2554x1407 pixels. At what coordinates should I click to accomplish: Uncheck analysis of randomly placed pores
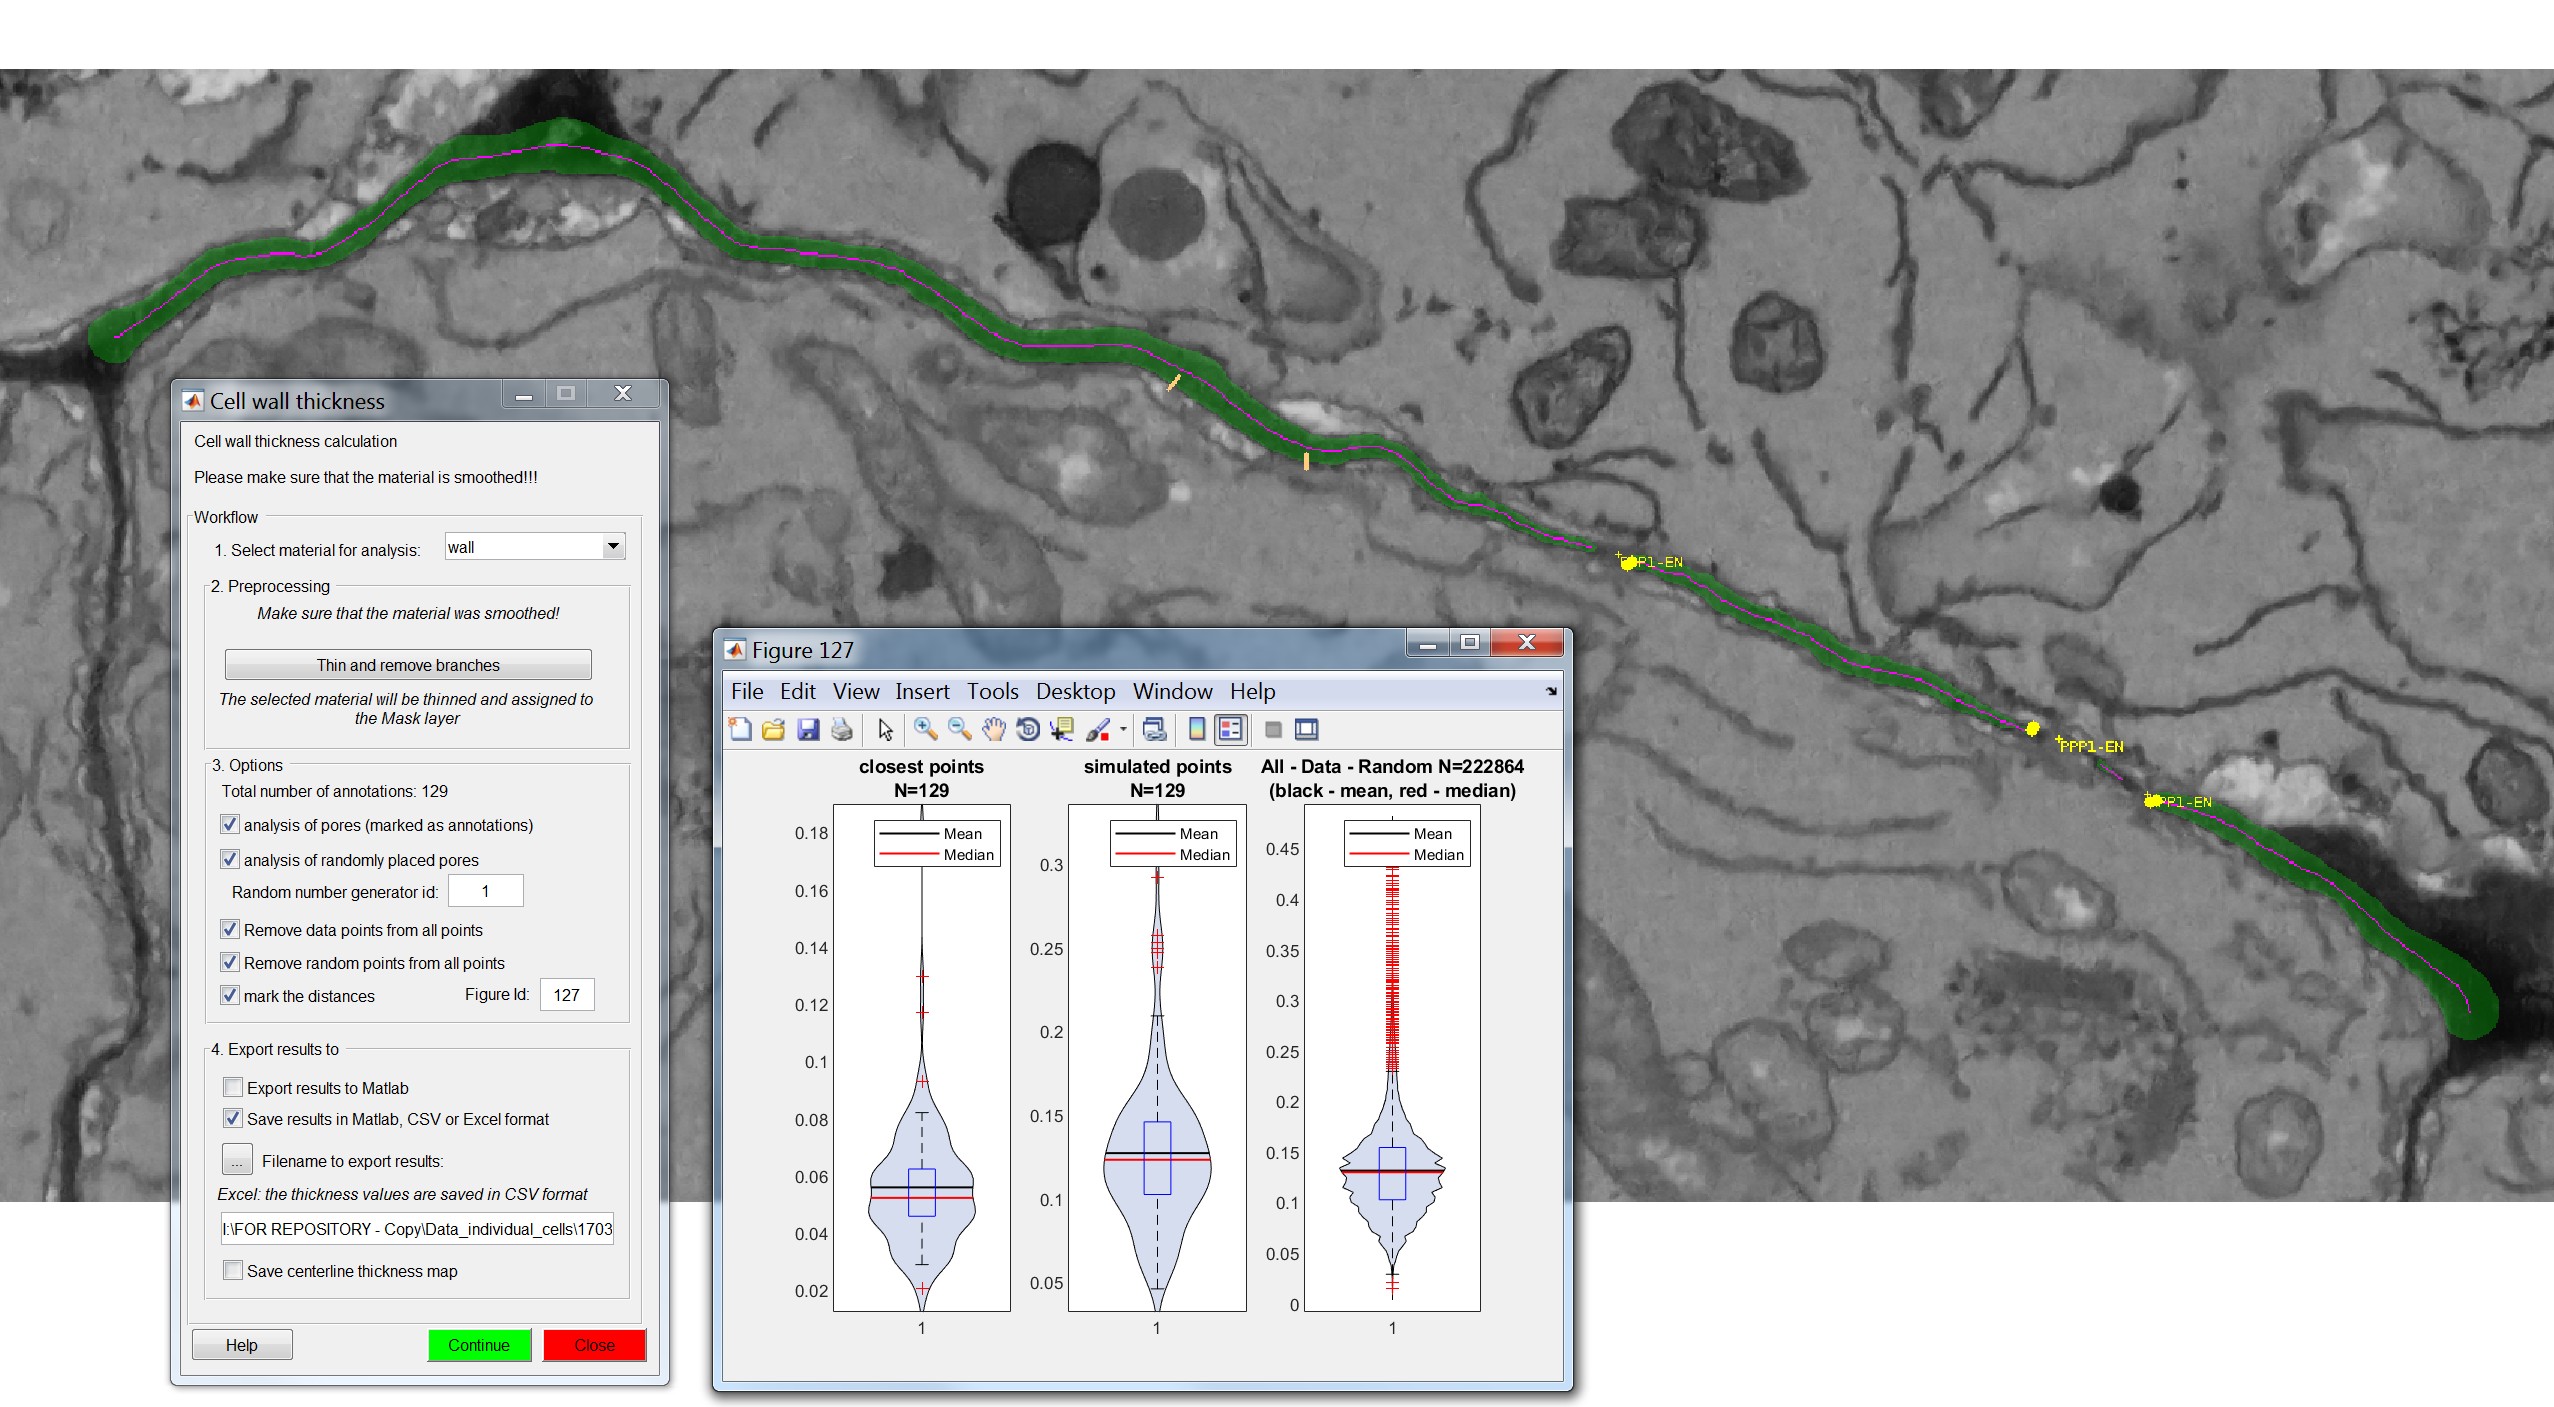[231, 859]
